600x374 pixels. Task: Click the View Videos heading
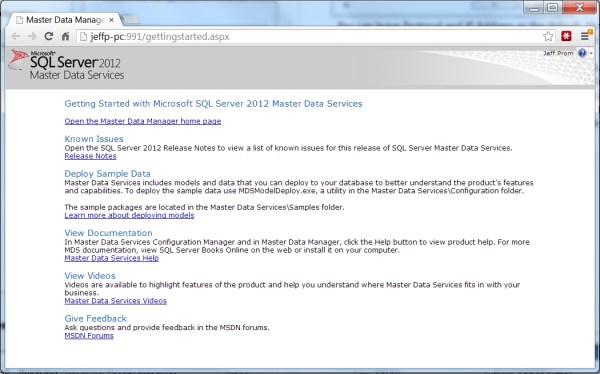point(90,276)
